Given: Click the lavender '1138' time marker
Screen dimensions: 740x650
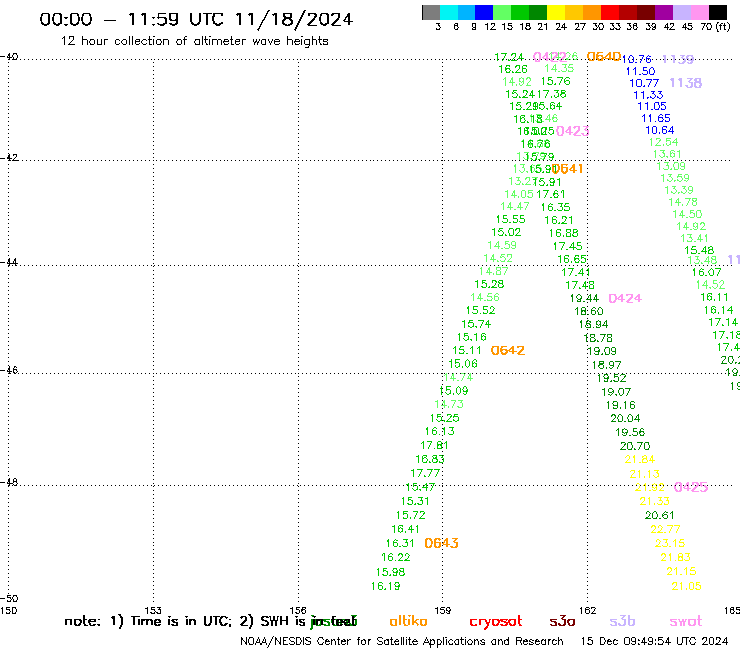Looking at the screenshot, I should click(686, 83).
